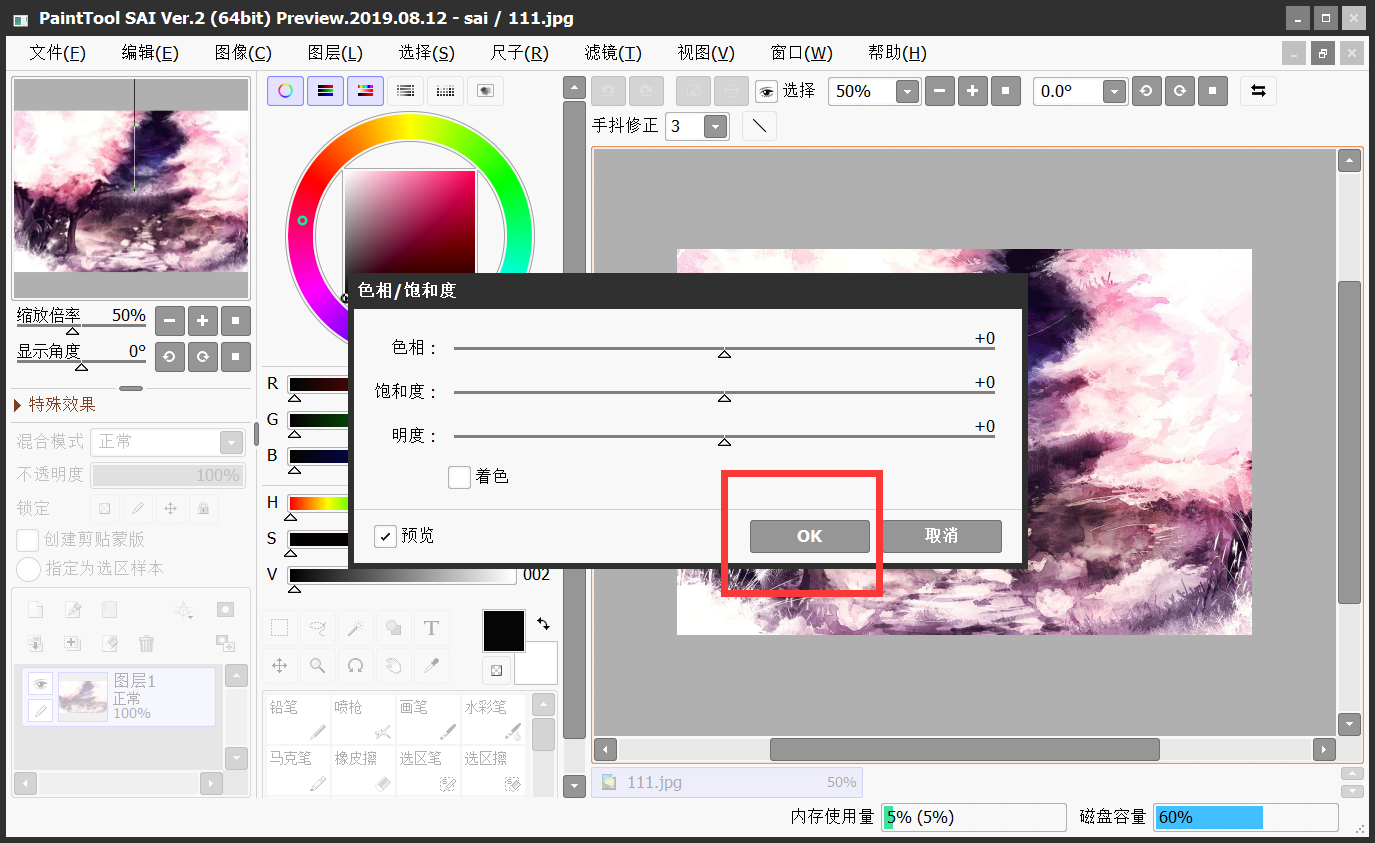Click the transparent color icon
This screenshot has height=843, width=1375.
click(x=496, y=669)
